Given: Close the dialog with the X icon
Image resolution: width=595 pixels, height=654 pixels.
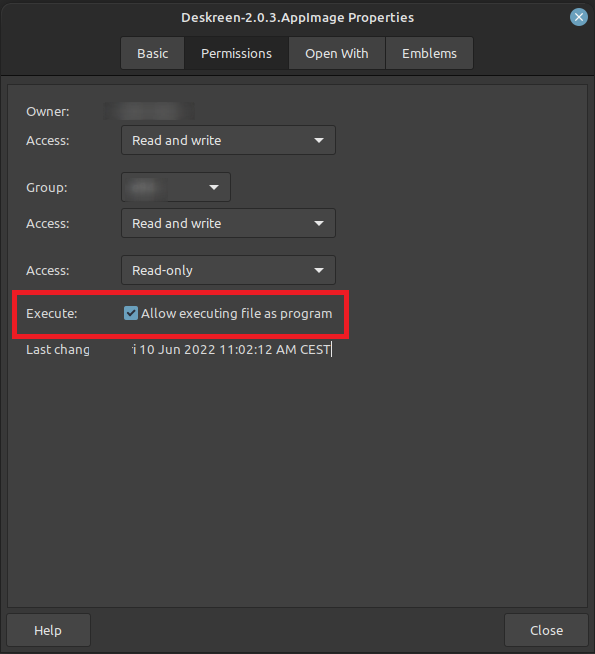Looking at the screenshot, I should click(579, 17).
